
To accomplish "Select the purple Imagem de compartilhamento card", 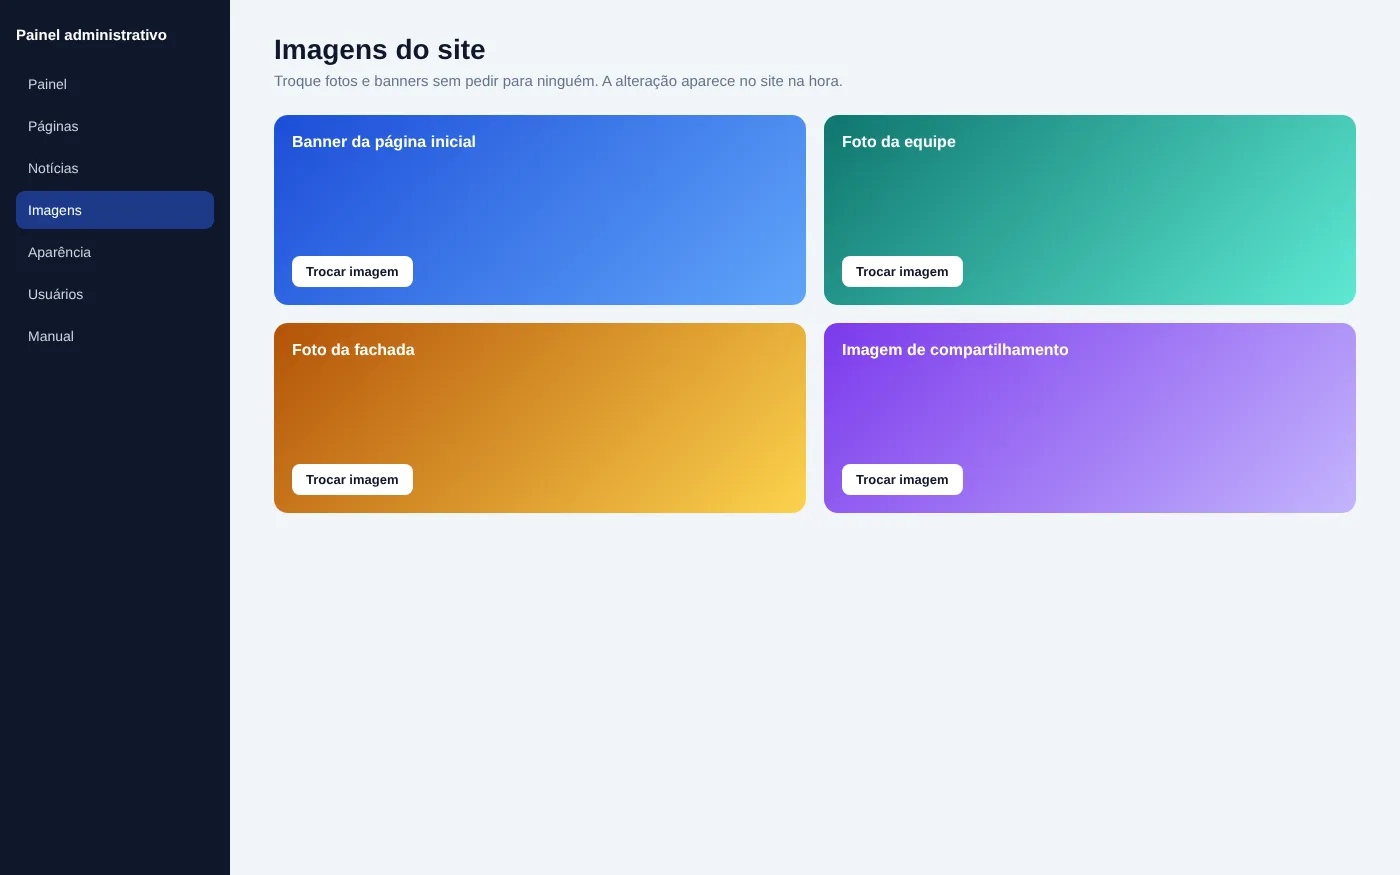I will pyautogui.click(x=1090, y=418).
